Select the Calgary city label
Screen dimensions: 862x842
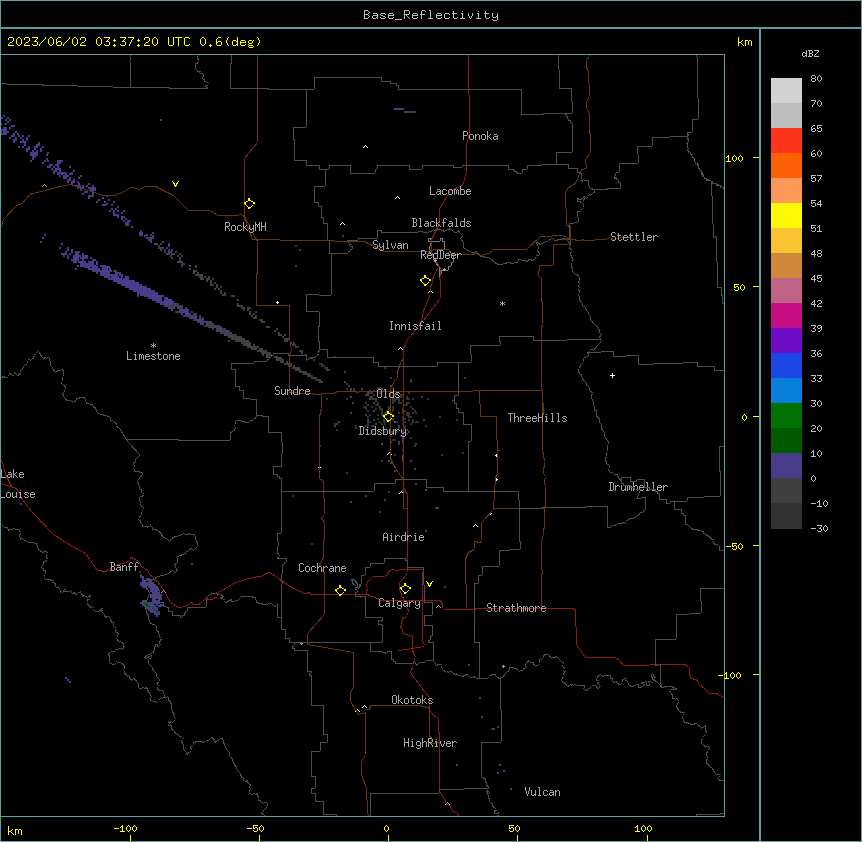399,603
